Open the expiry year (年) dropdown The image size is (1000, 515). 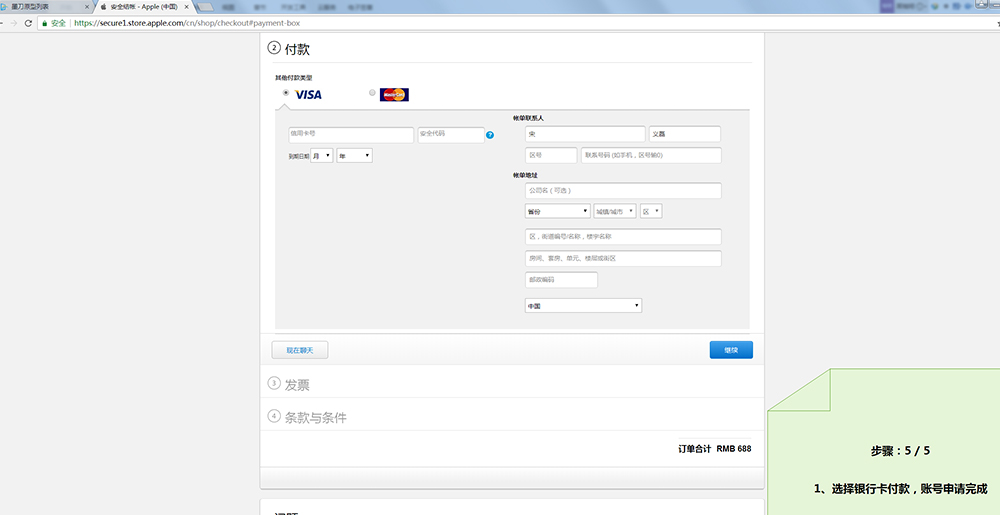(354, 156)
